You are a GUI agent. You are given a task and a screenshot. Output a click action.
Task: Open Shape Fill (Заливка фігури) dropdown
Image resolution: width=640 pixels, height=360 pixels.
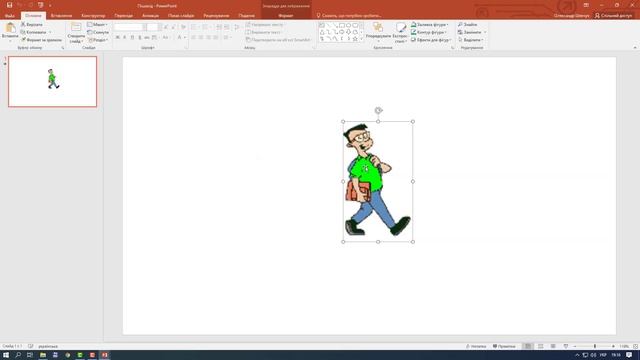[x=429, y=24]
